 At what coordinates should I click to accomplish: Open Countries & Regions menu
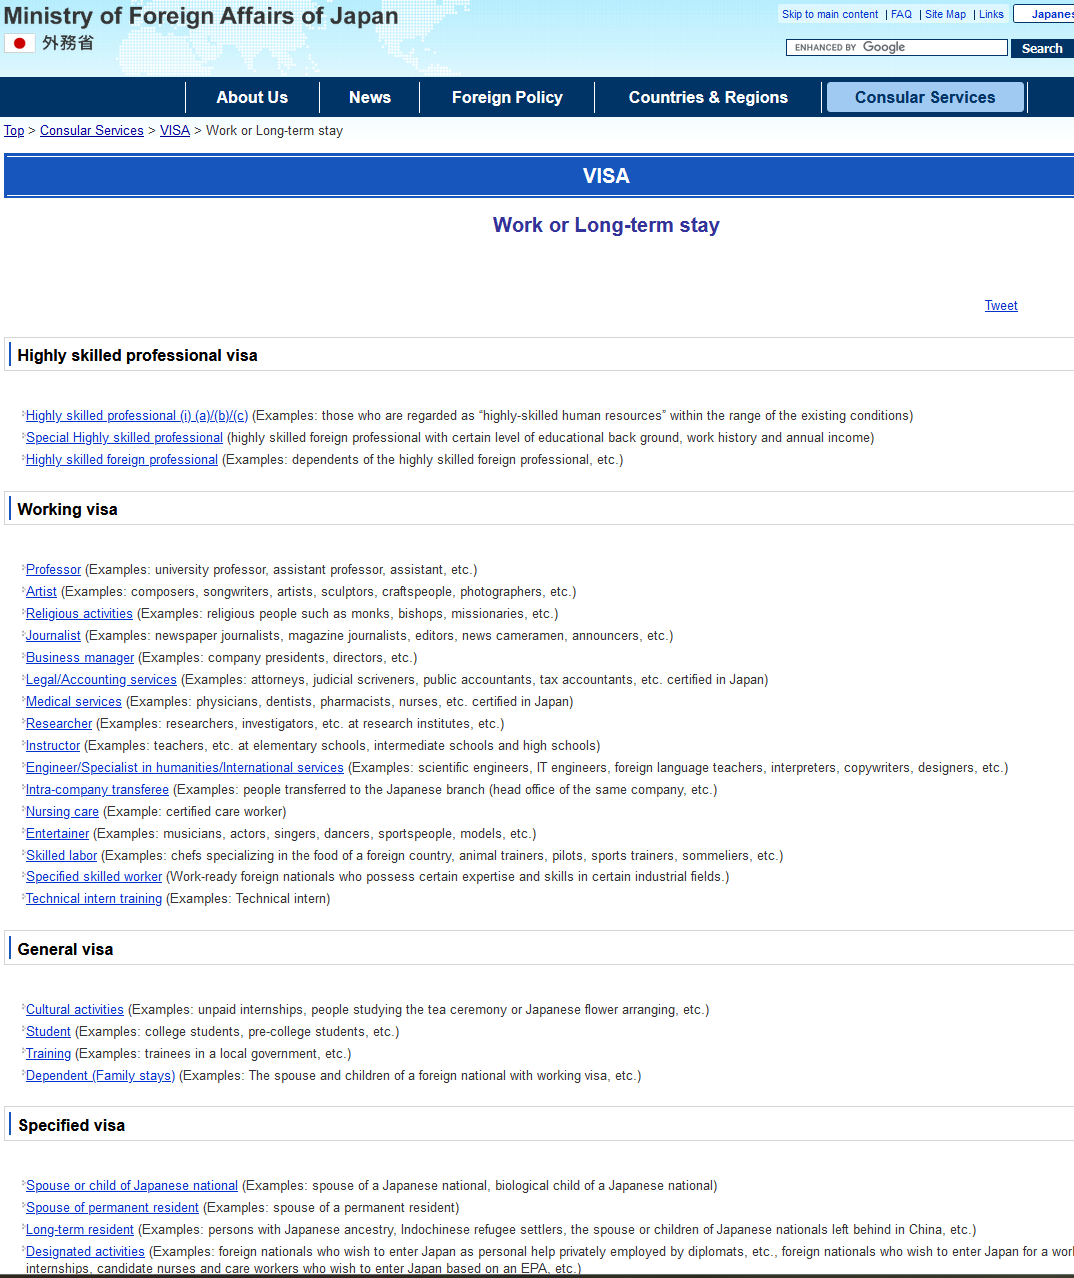click(708, 97)
